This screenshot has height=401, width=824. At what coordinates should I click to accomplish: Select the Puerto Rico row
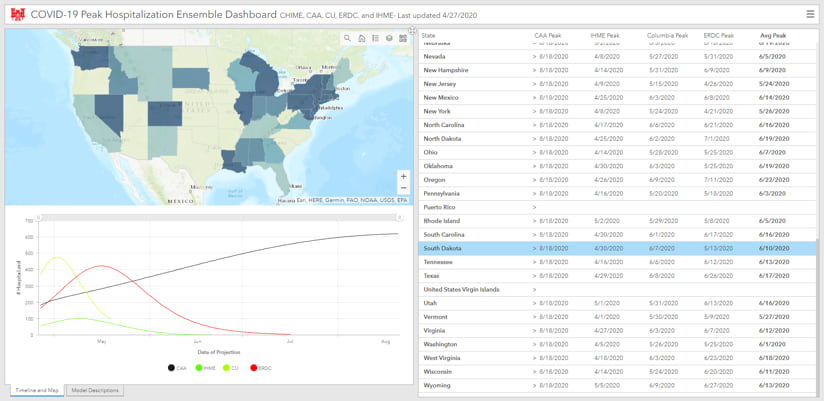pyautogui.click(x=617, y=207)
